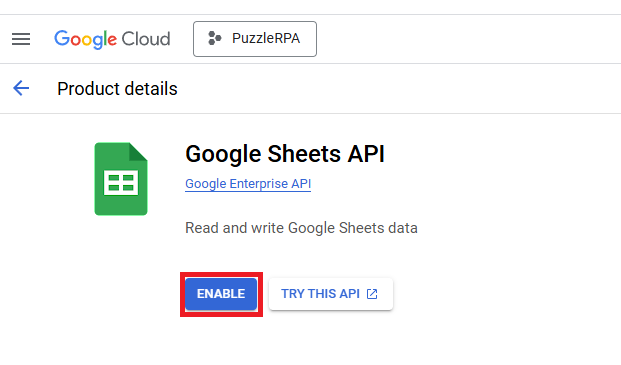Click the hexagon project icon in the PuzzleRPA selector
621x365 pixels.
[x=214, y=38]
